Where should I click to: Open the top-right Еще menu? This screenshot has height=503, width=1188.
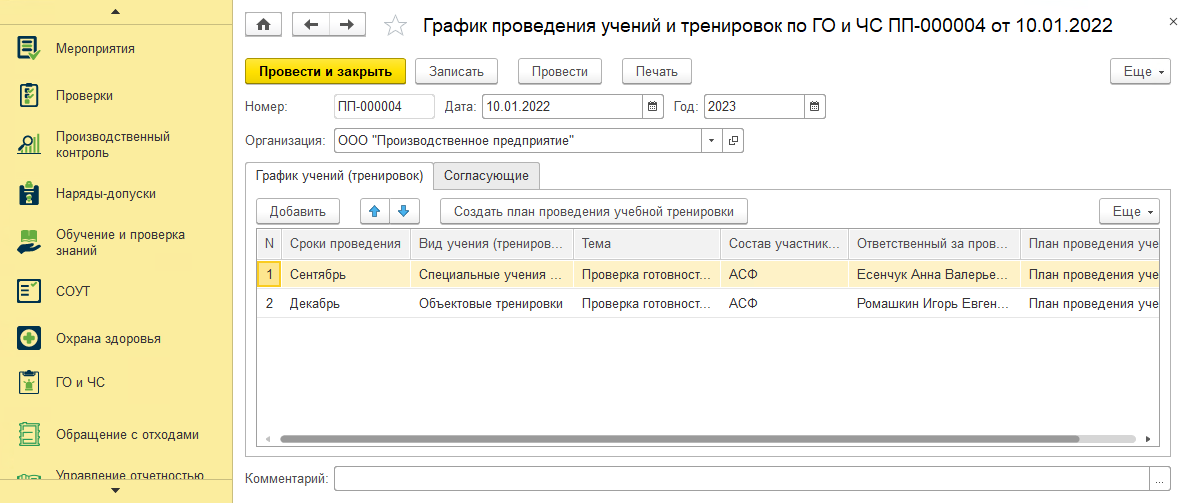(1142, 72)
